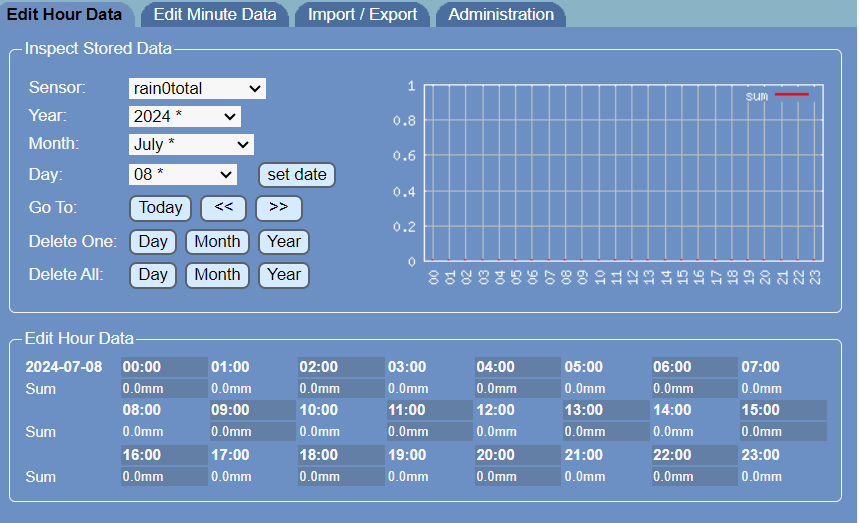Go to previous day with << button
This screenshot has width=859, height=523.
click(224, 208)
